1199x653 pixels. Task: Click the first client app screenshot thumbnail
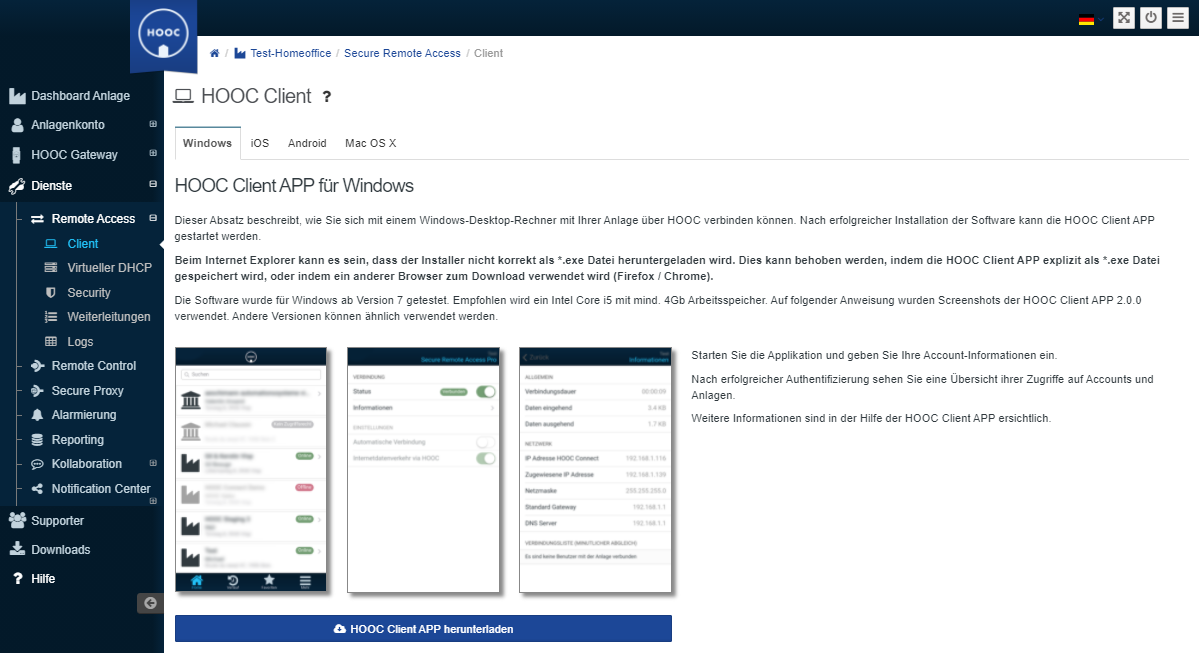[251, 470]
